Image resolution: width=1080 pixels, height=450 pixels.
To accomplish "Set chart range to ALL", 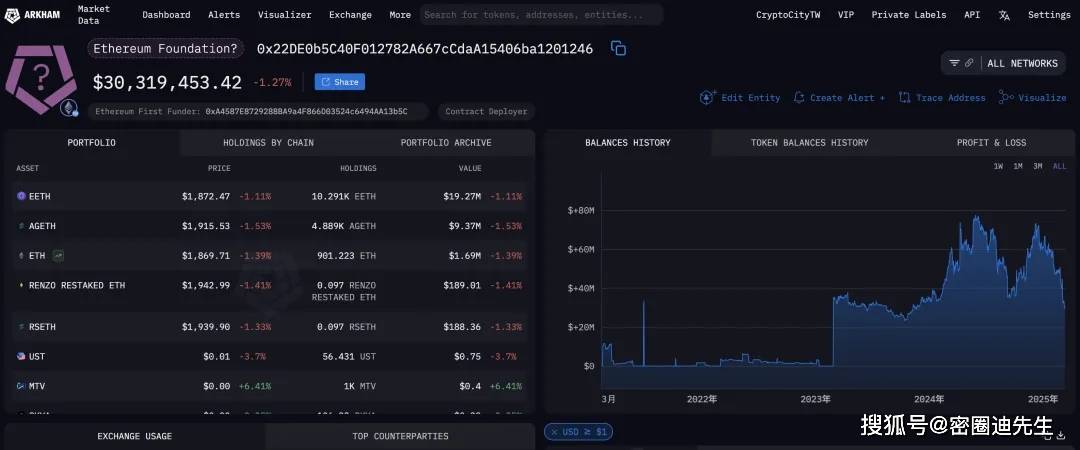I will 1059,166.
